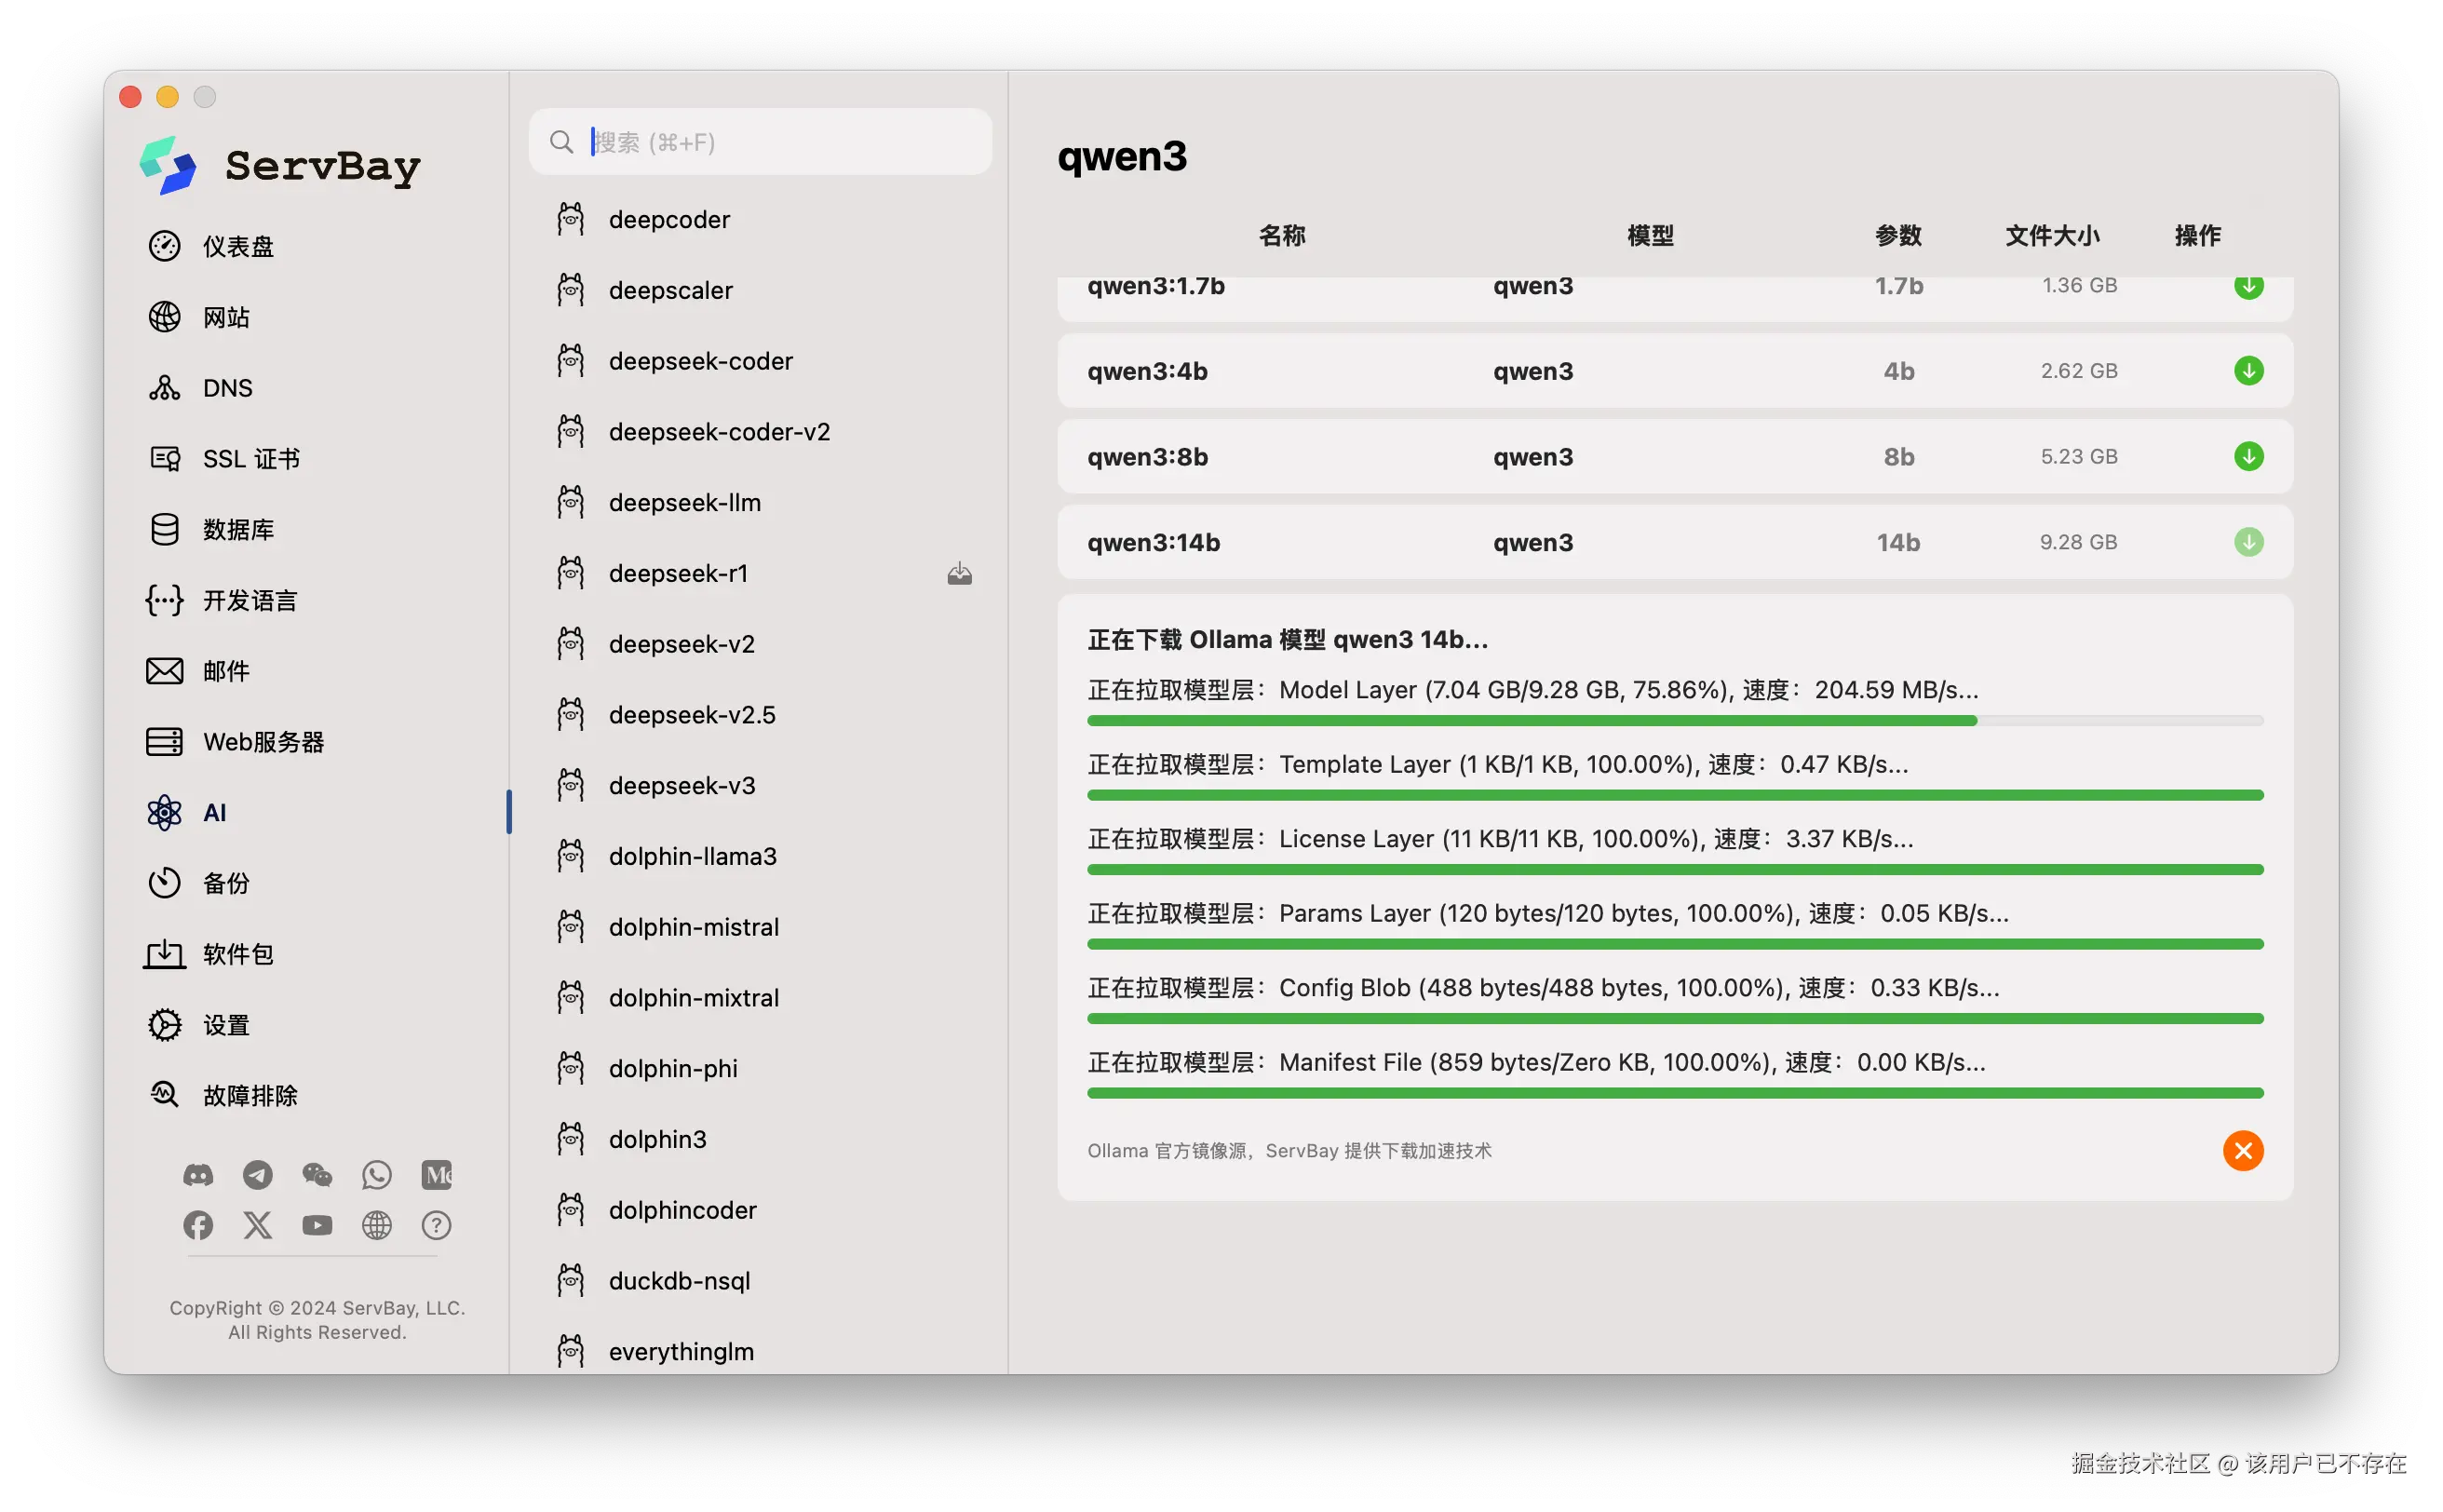Download the qwen3:4b model

pyautogui.click(x=2248, y=371)
